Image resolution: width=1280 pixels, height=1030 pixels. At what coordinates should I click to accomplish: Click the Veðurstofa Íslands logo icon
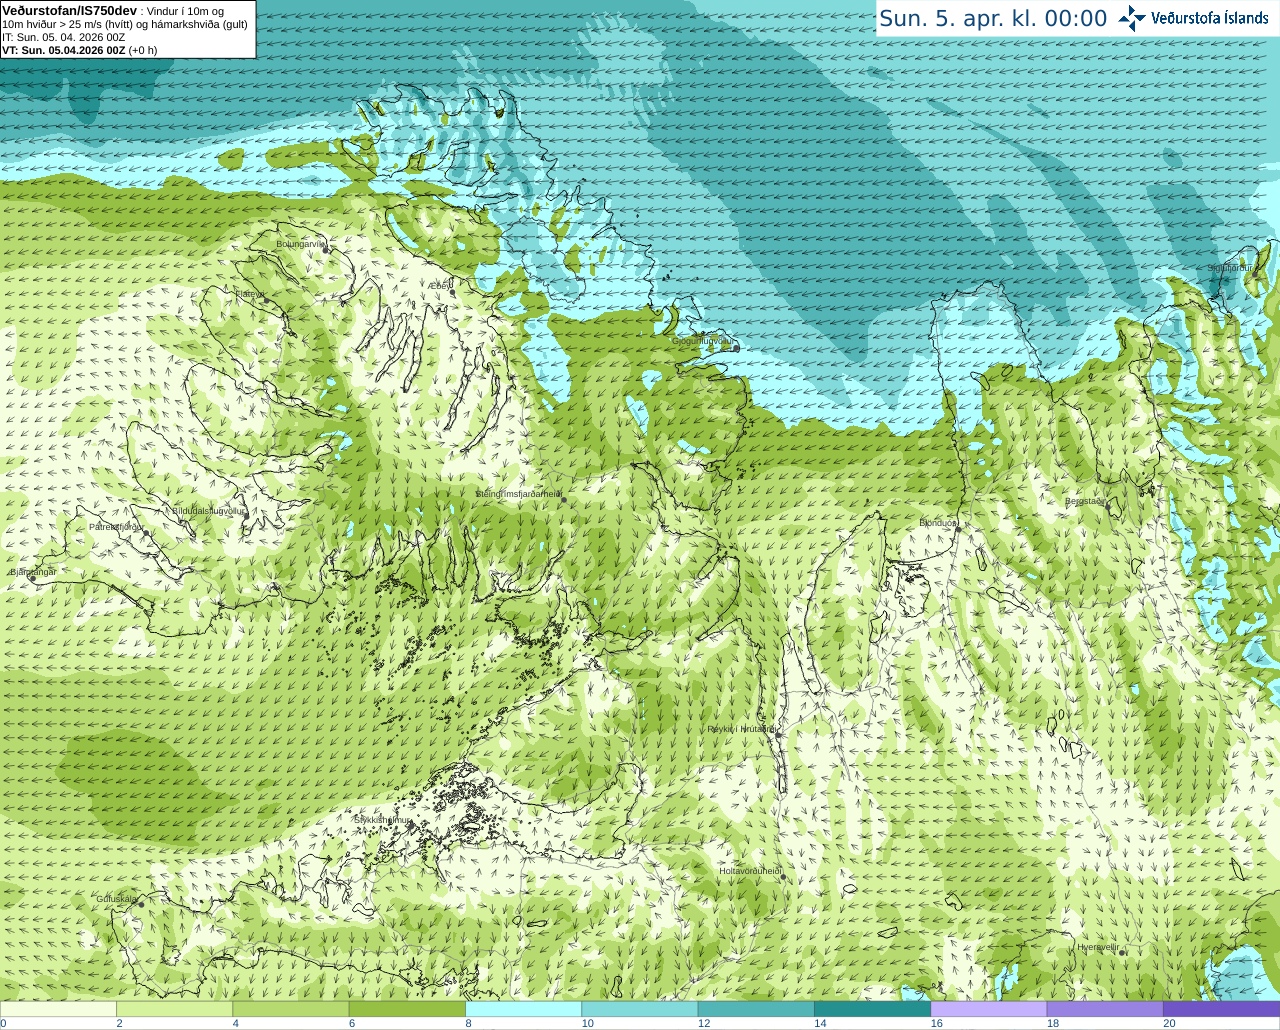tap(1131, 18)
